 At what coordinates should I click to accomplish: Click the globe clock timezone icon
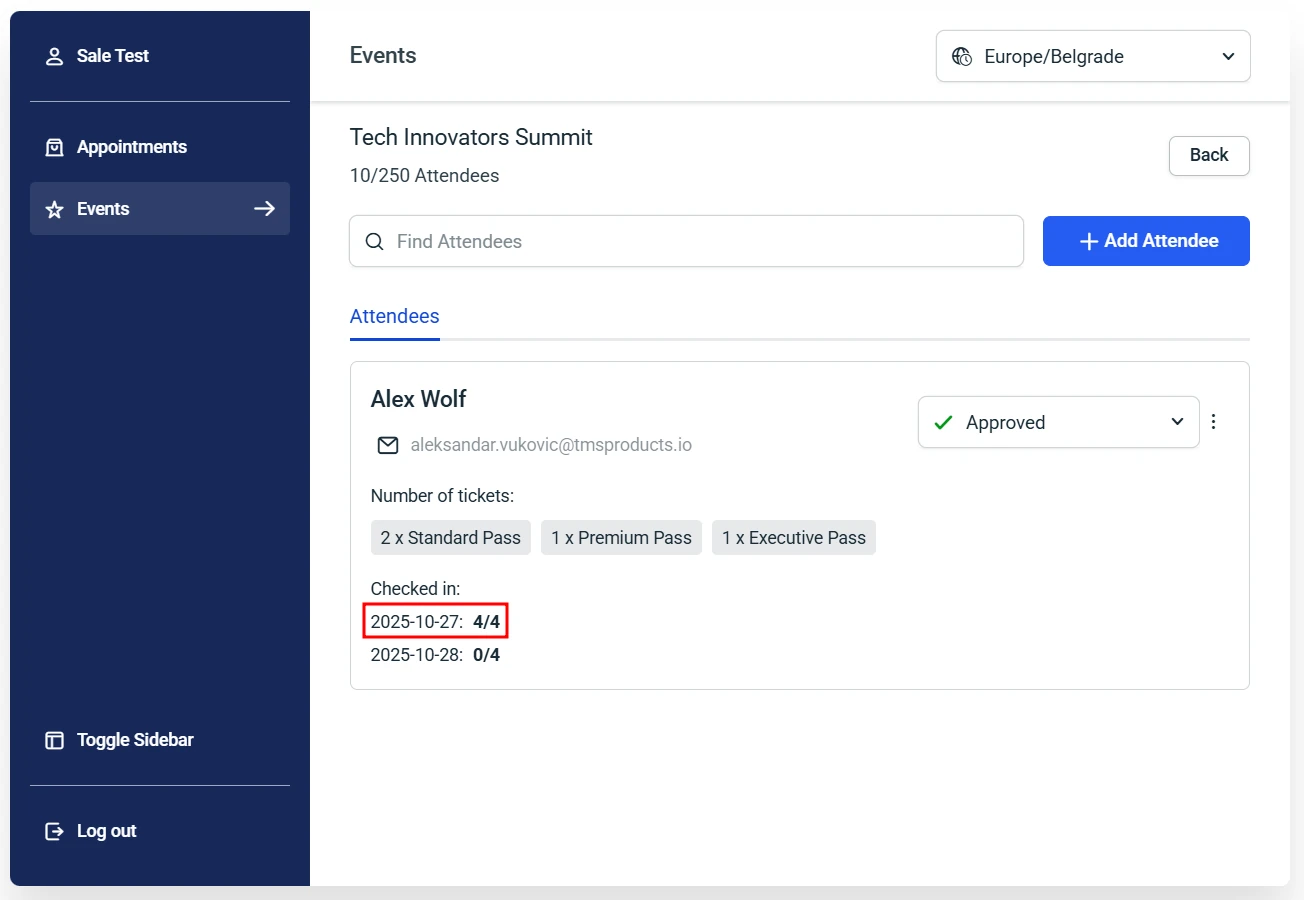point(962,57)
